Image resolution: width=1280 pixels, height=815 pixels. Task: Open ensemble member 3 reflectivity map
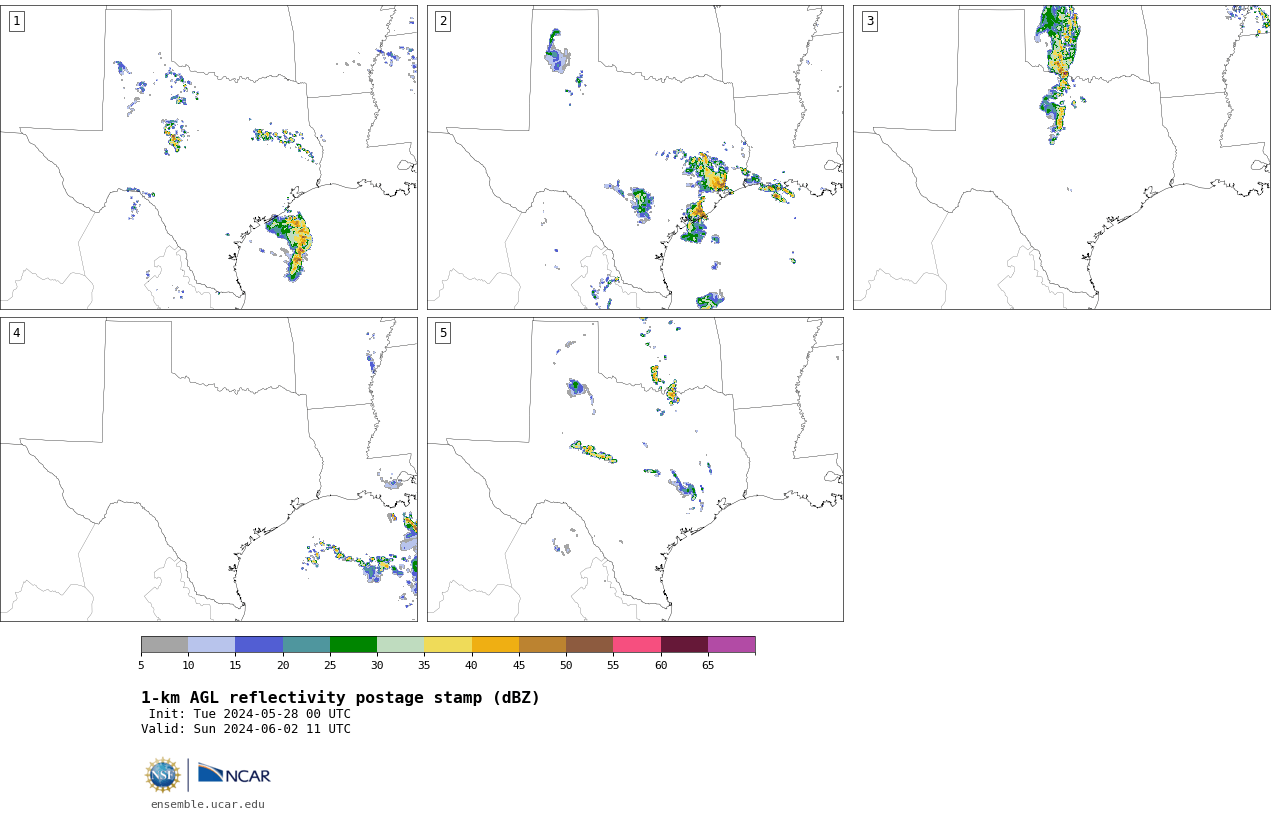click(1062, 157)
